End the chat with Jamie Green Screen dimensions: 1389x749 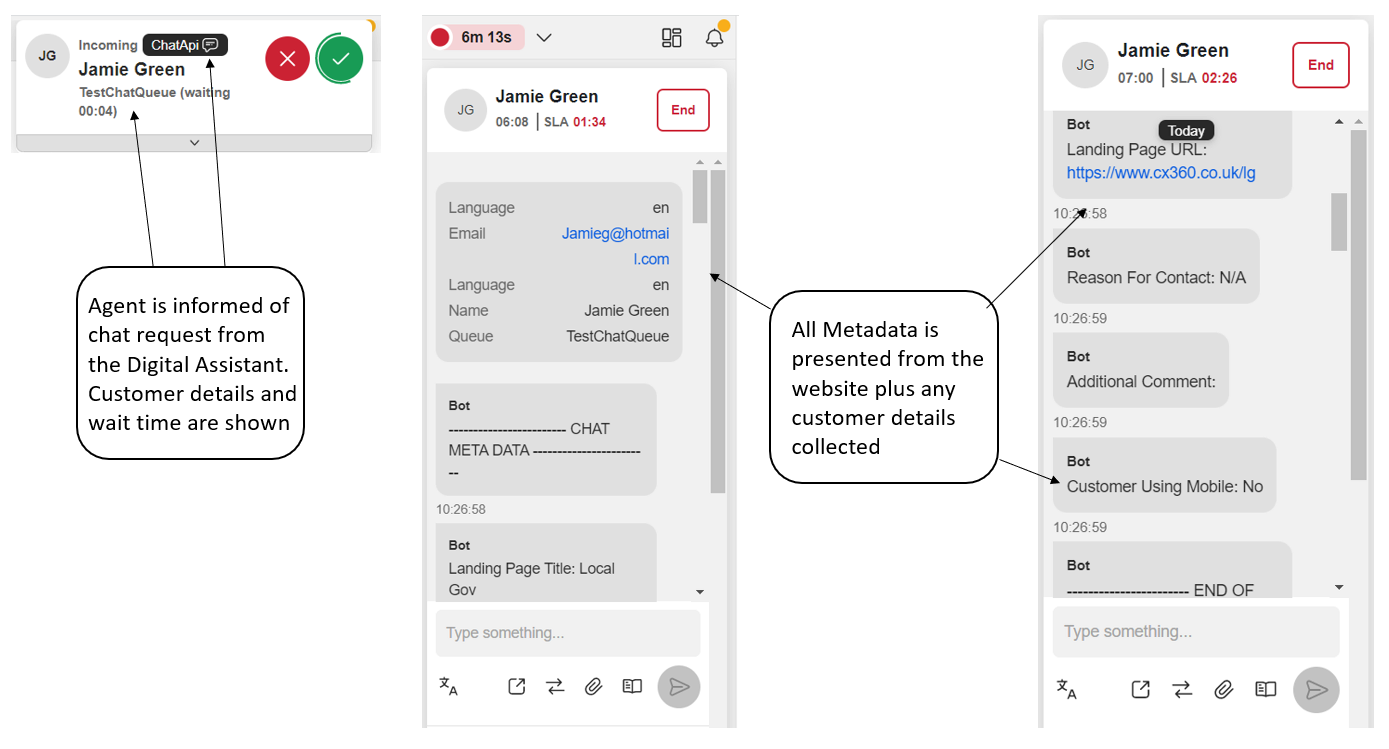683,110
